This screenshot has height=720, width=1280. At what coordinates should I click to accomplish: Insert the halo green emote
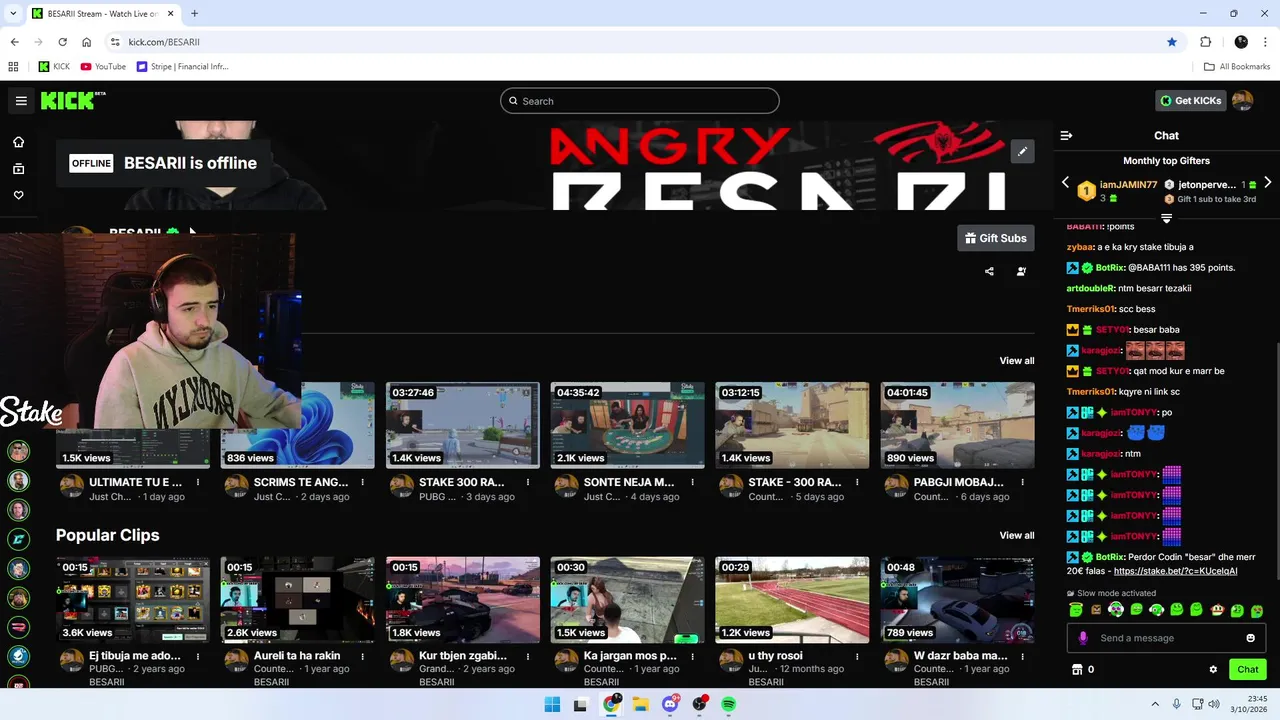tap(1076, 610)
